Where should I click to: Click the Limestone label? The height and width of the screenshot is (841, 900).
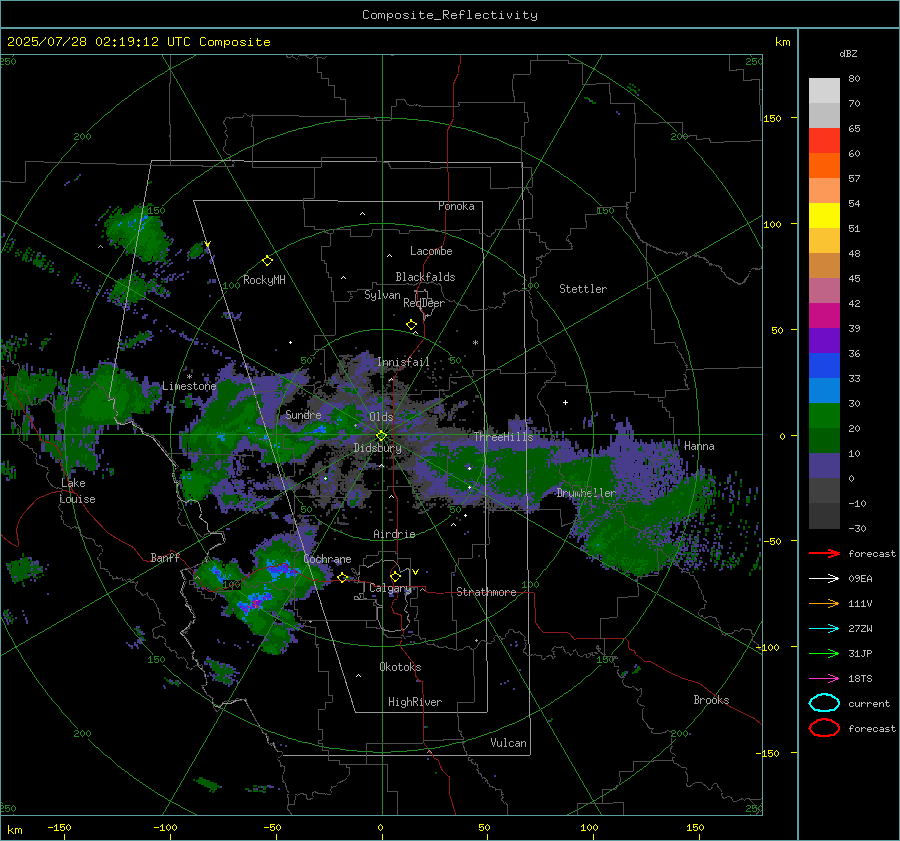point(189,386)
